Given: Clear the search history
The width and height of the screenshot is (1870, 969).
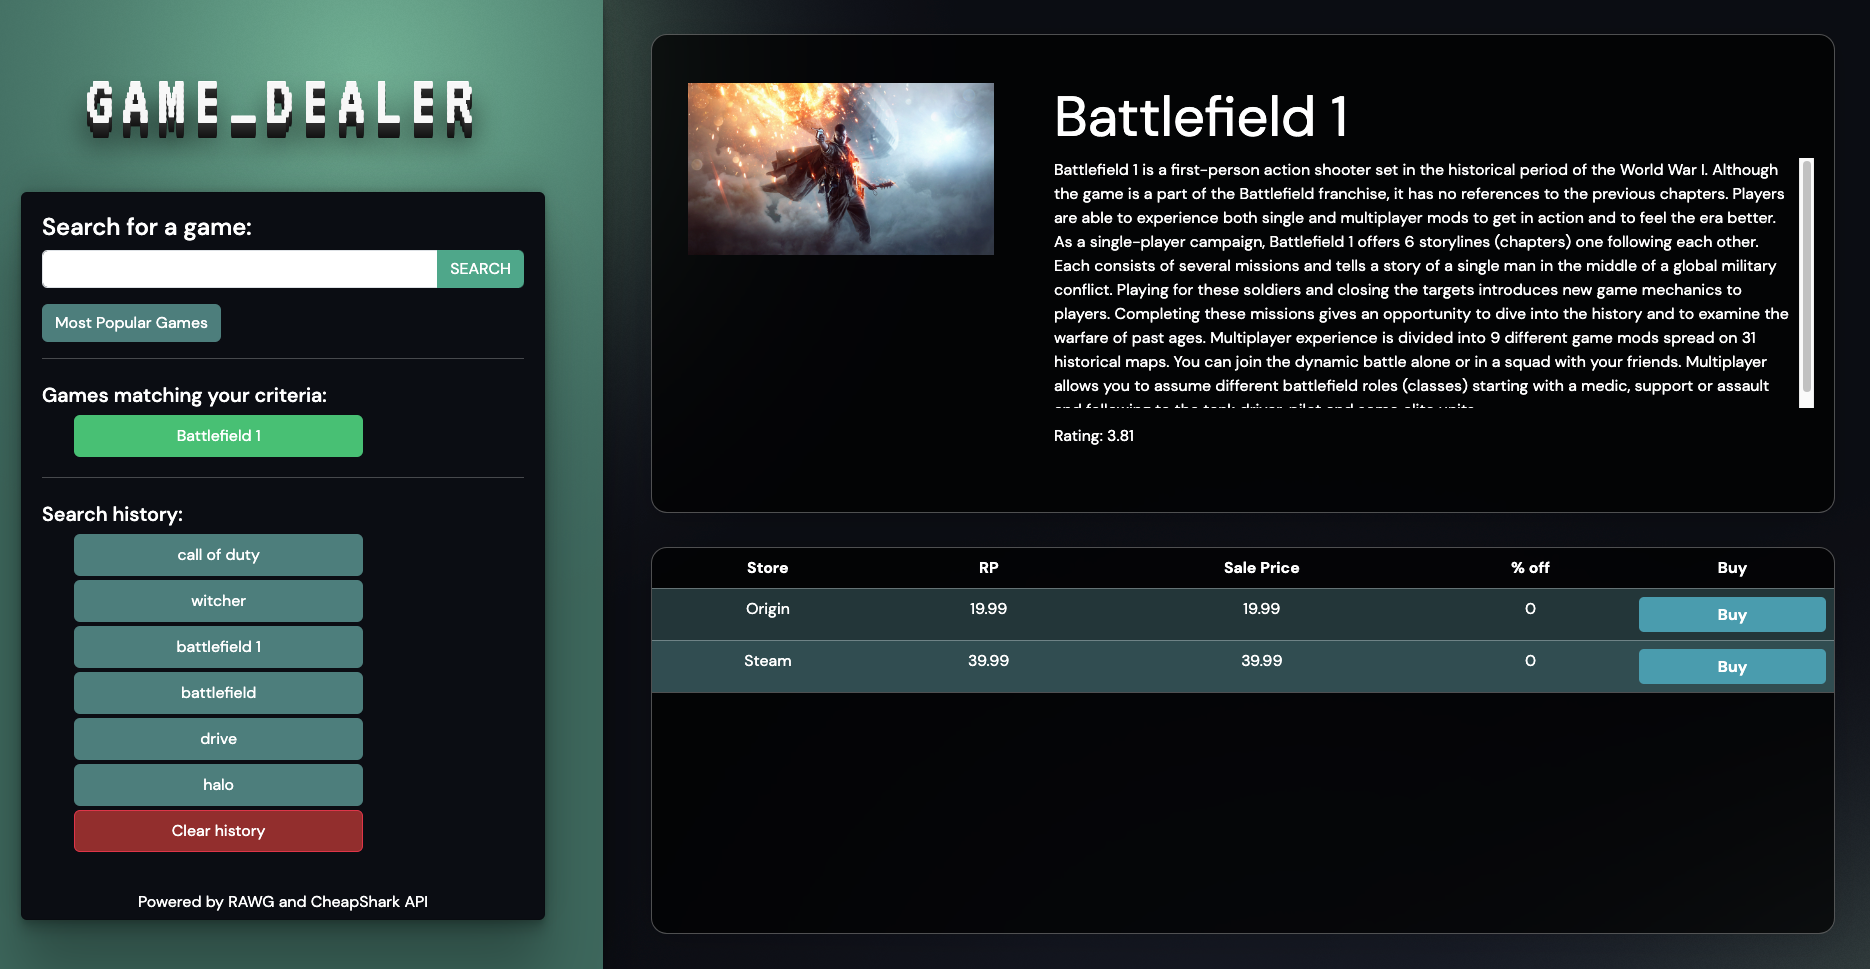Looking at the screenshot, I should pyautogui.click(x=218, y=831).
